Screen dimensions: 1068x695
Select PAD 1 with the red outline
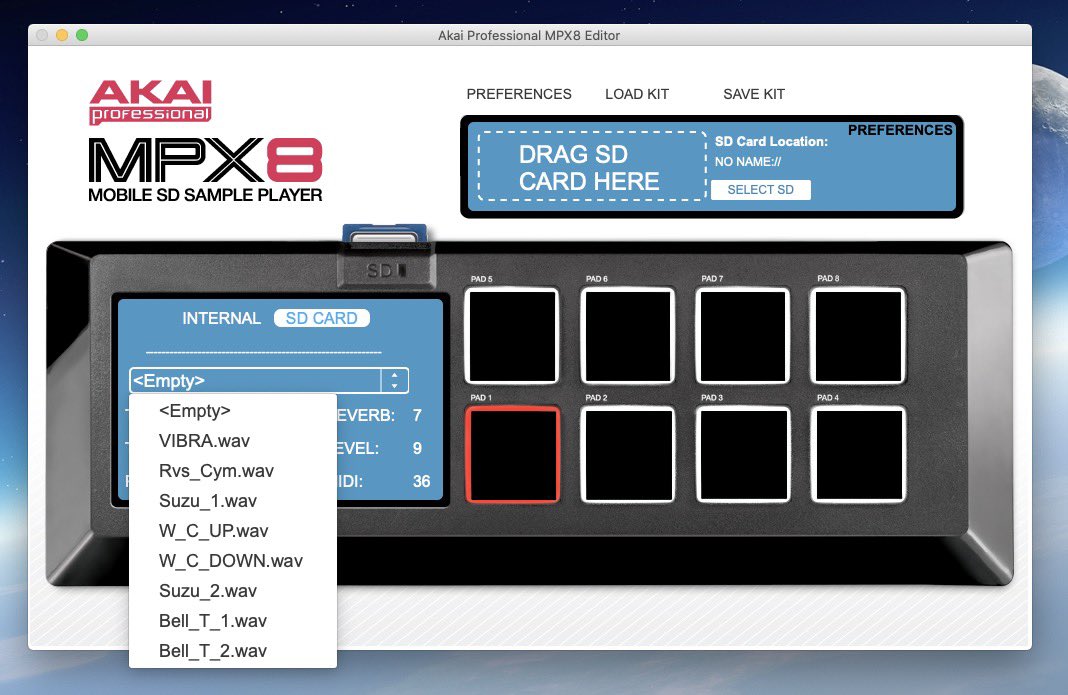click(x=512, y=454)
